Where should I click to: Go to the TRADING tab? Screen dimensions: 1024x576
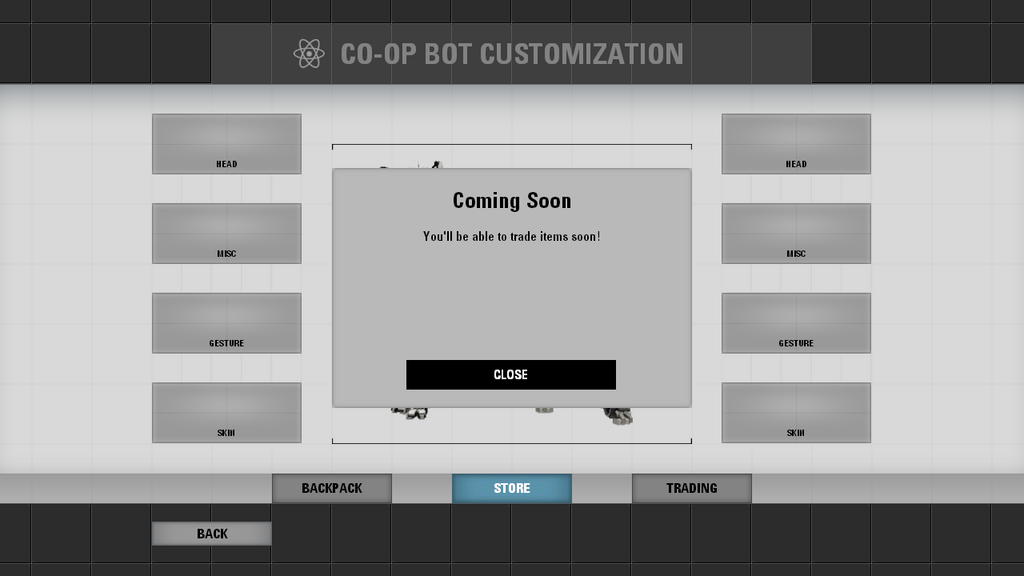(692, 488)
